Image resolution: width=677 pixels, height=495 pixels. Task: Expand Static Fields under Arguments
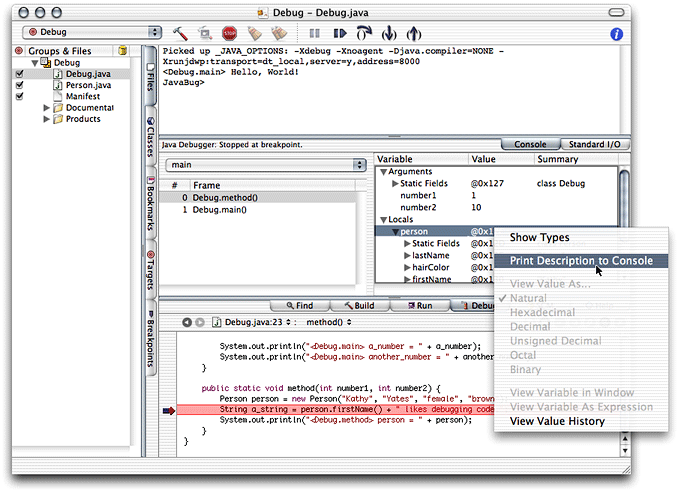pyautogui.click(x=395, y=184)
